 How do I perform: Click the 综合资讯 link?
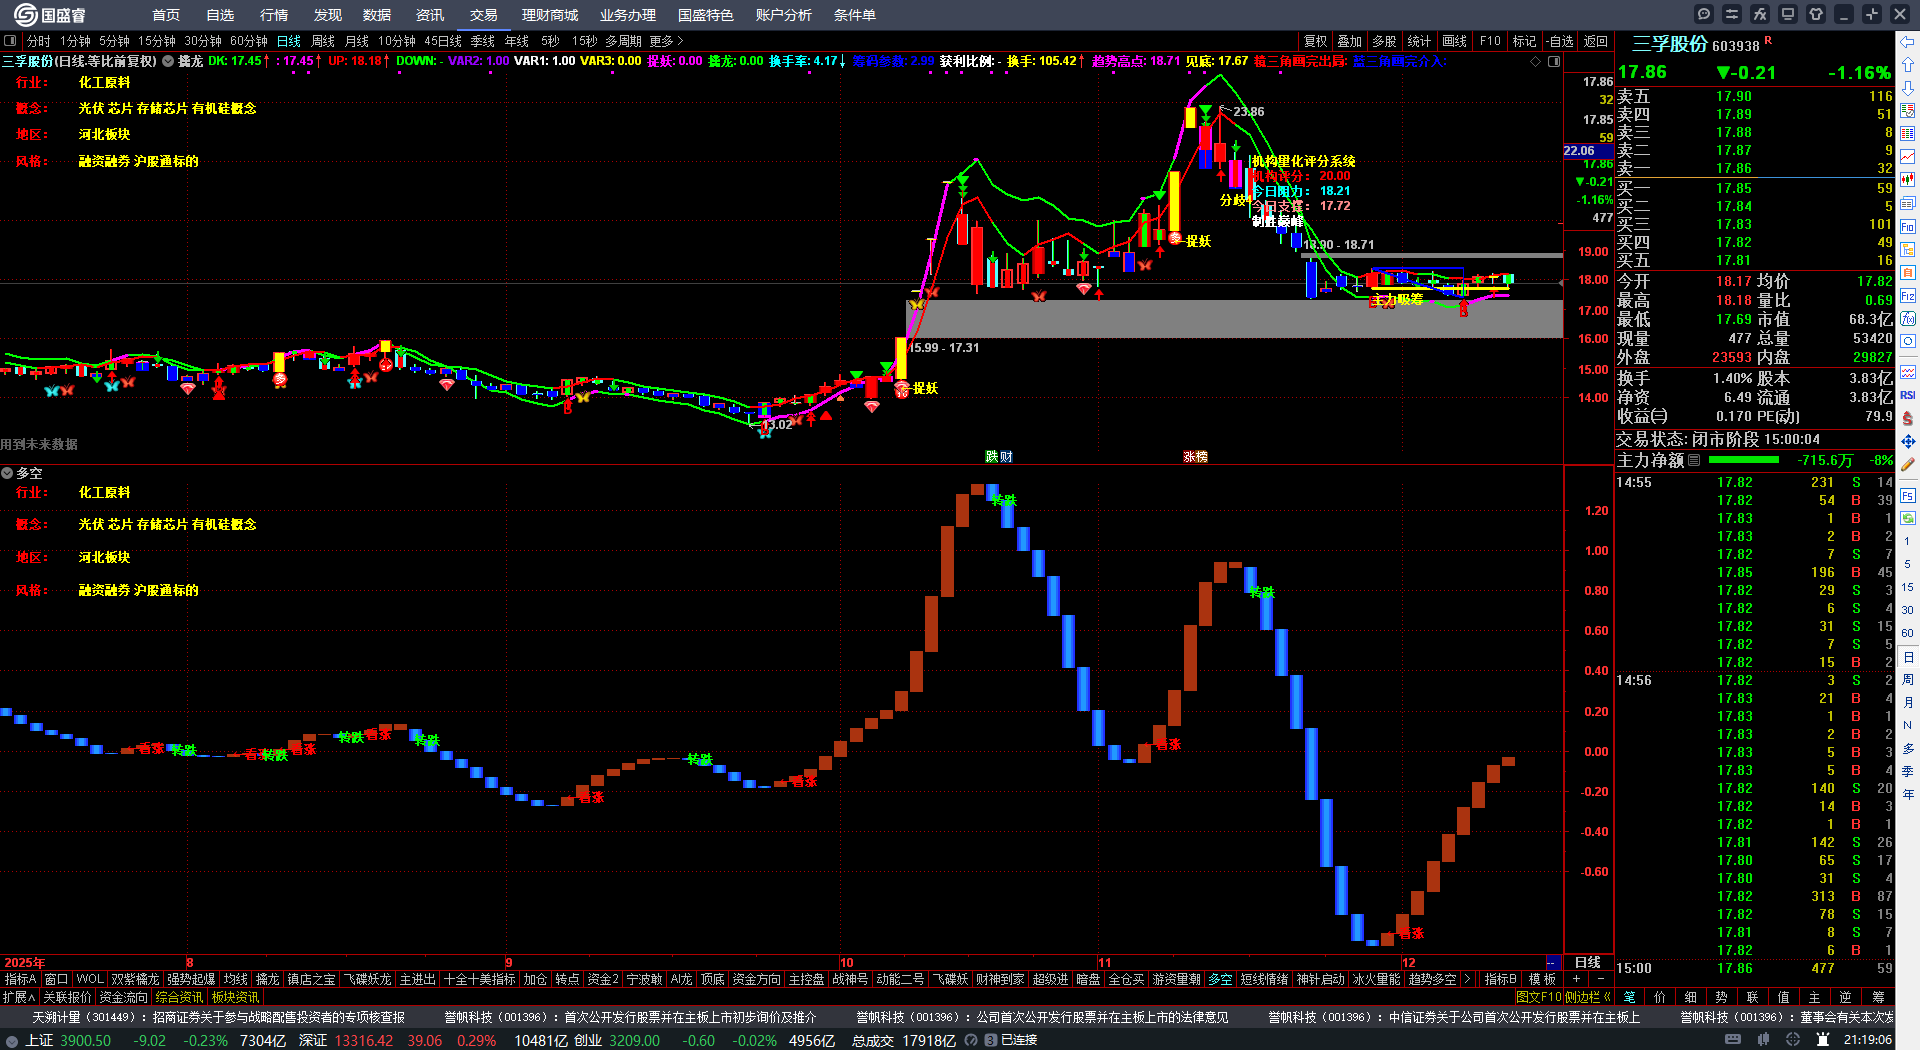[x=179, y=997]
